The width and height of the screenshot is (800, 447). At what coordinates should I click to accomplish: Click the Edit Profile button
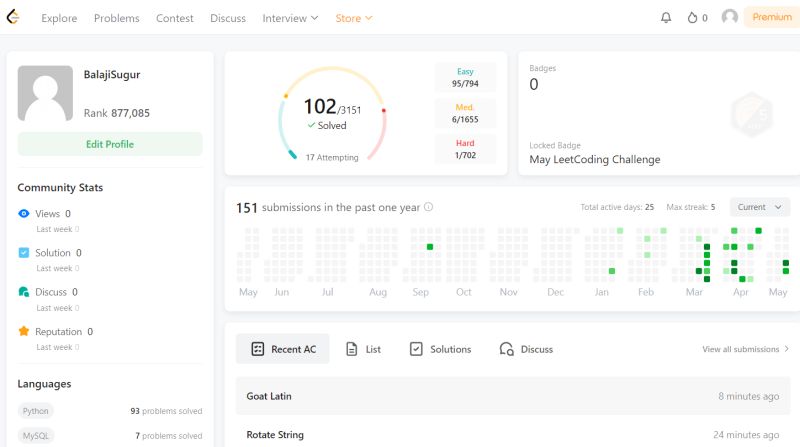(110, 144)
